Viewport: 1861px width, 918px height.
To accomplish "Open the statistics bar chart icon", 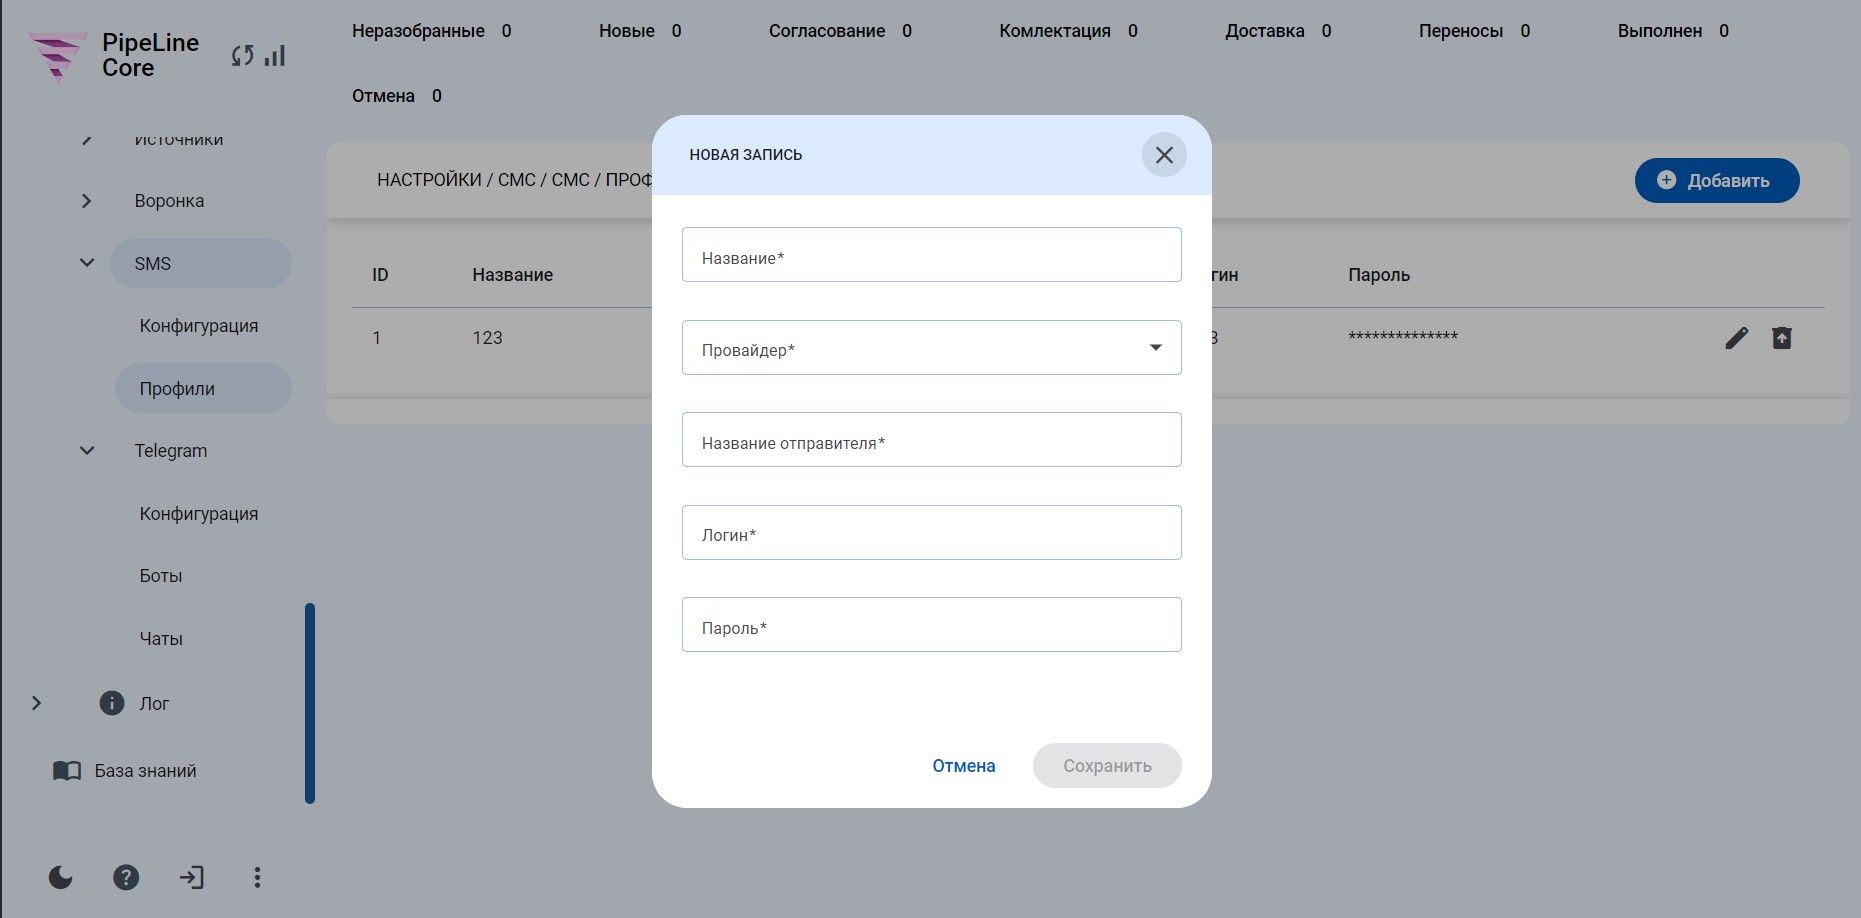I will coord(275,56).
